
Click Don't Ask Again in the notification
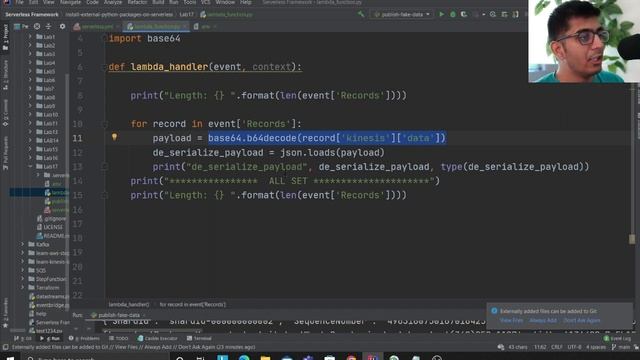[582, 320]
